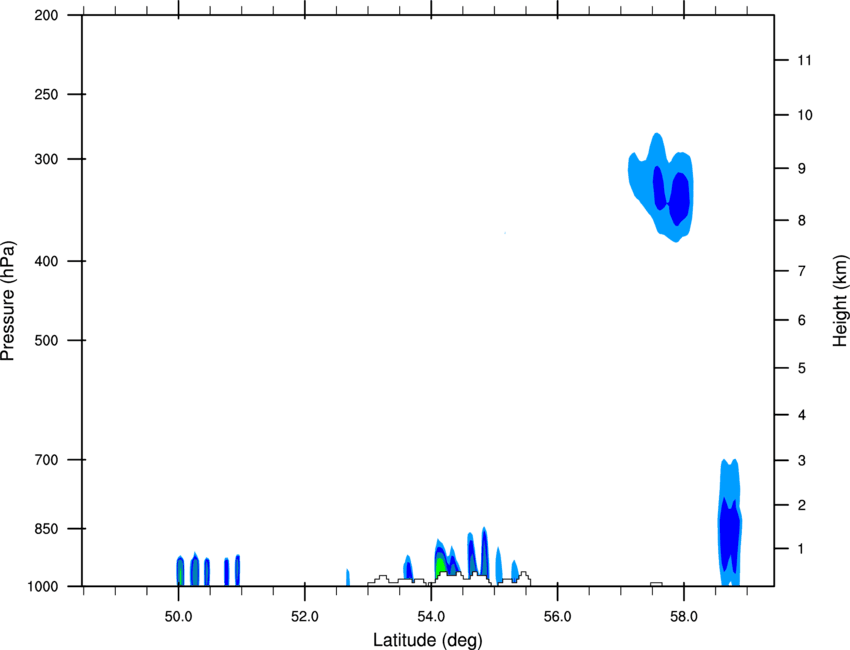
Task: Click the 50.0 latitude tick label
Action: 178,617
